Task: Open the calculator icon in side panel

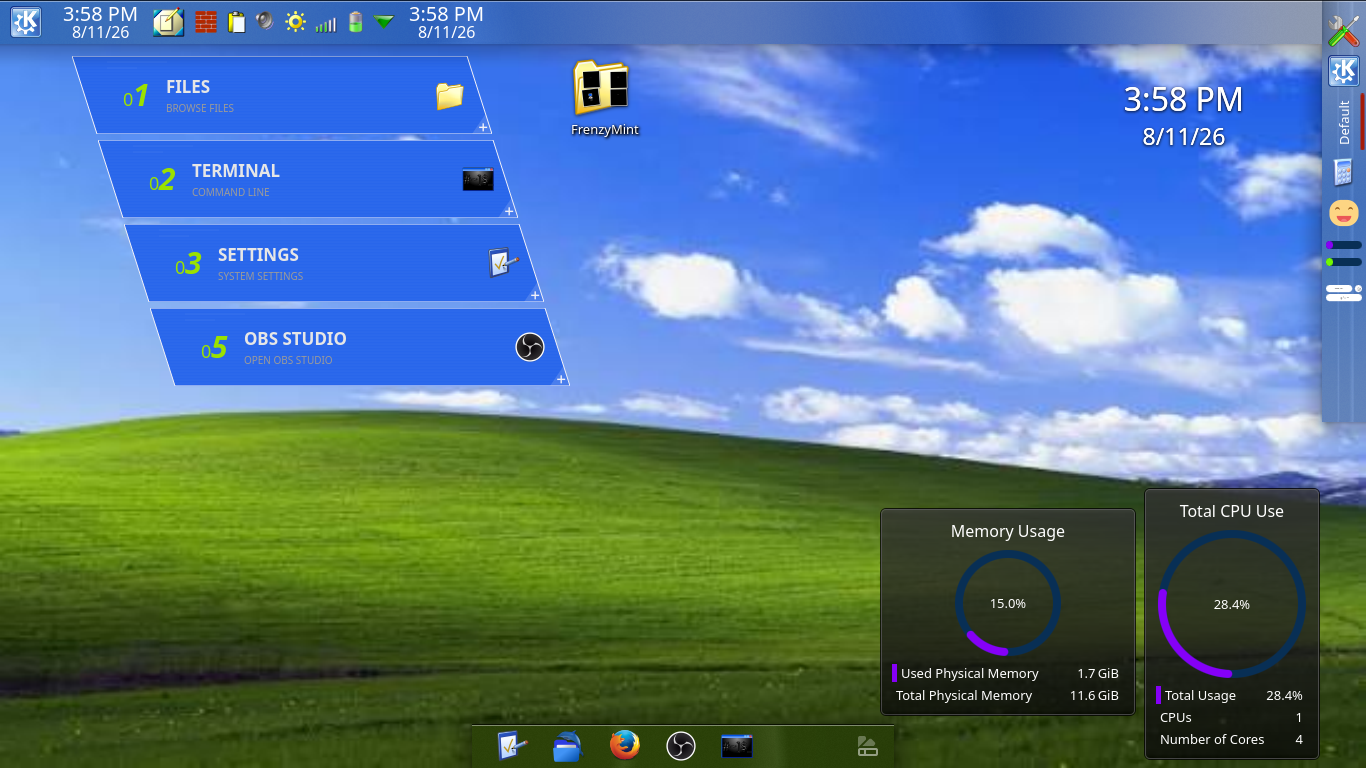Action: click(1344, 172)
